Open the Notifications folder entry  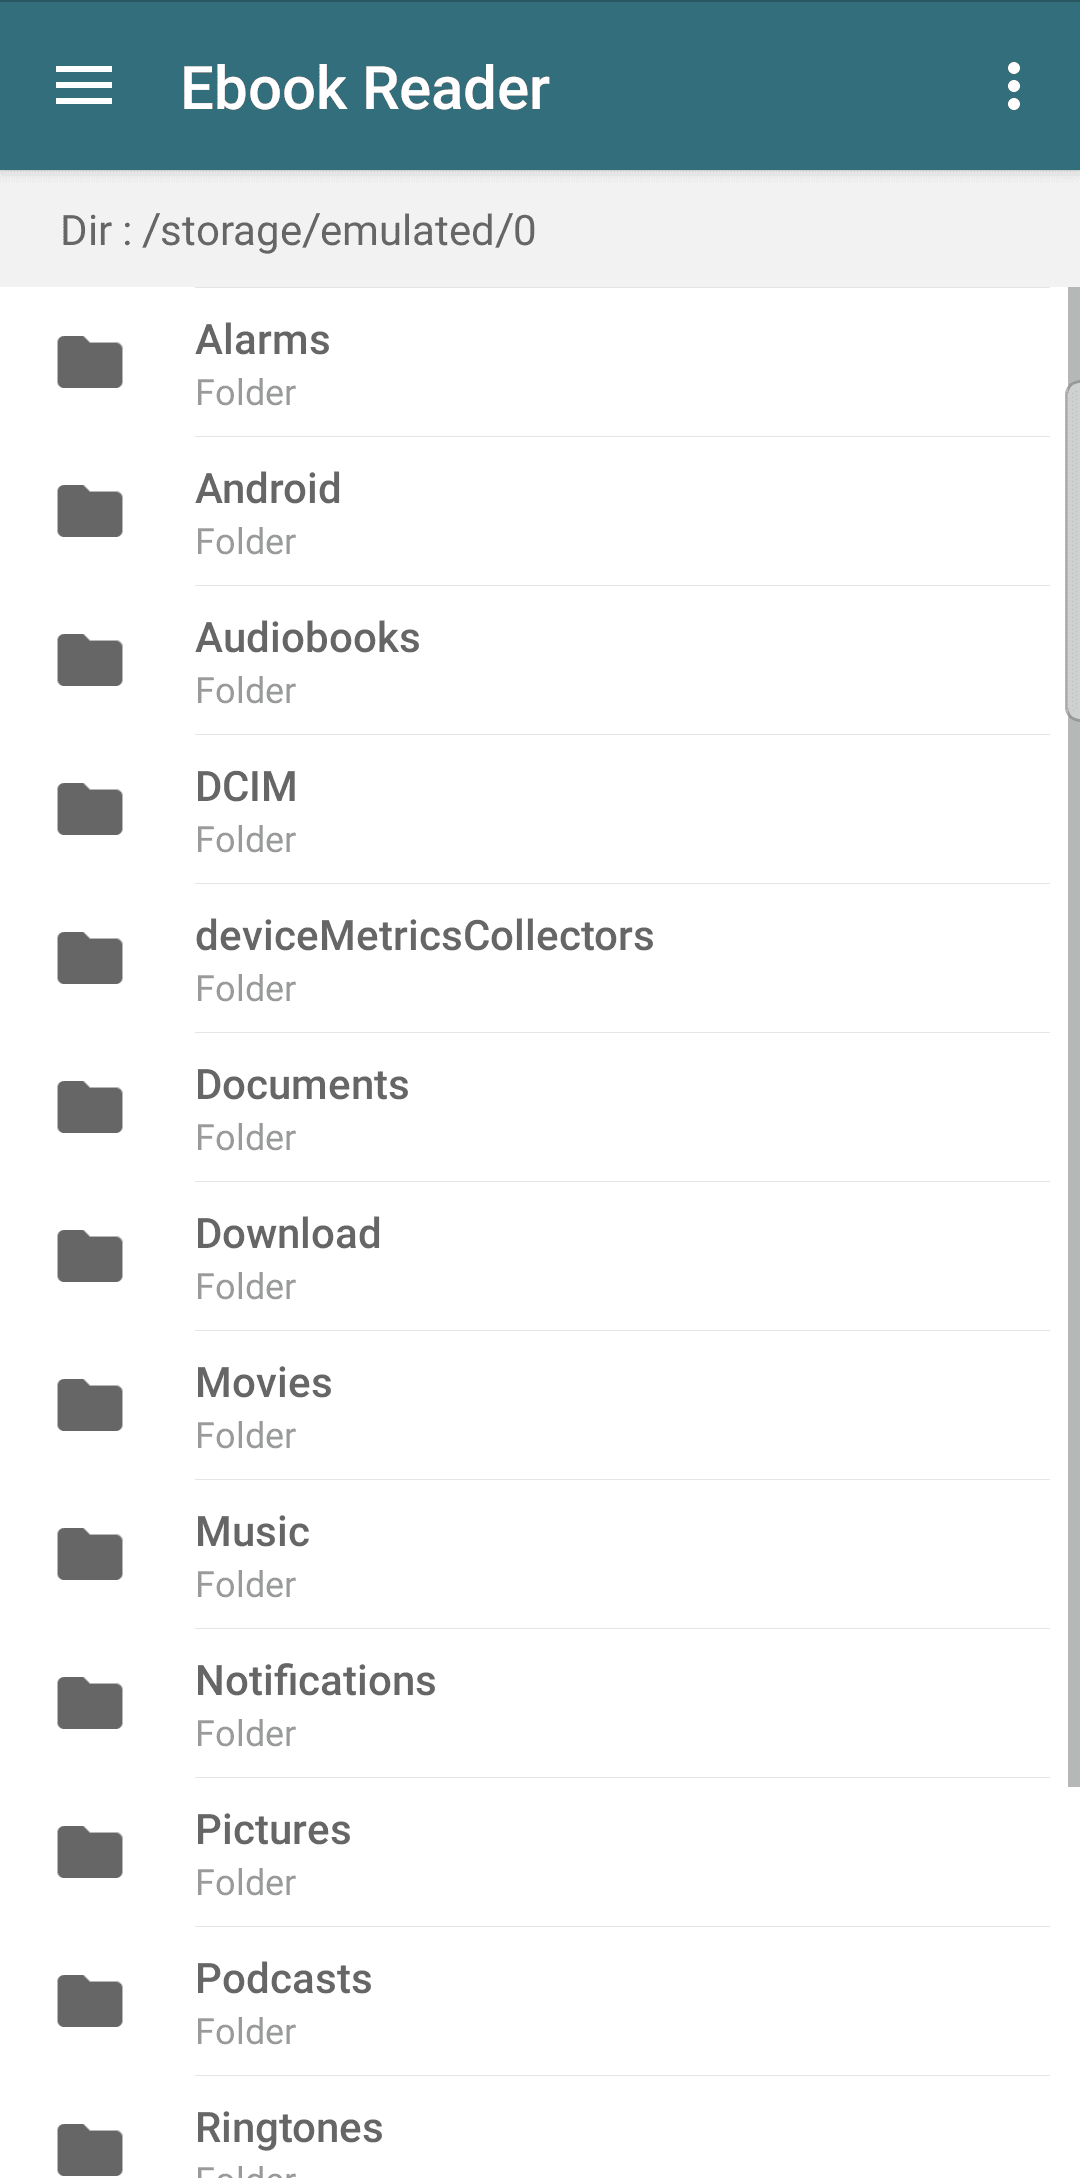[316, 1703]
